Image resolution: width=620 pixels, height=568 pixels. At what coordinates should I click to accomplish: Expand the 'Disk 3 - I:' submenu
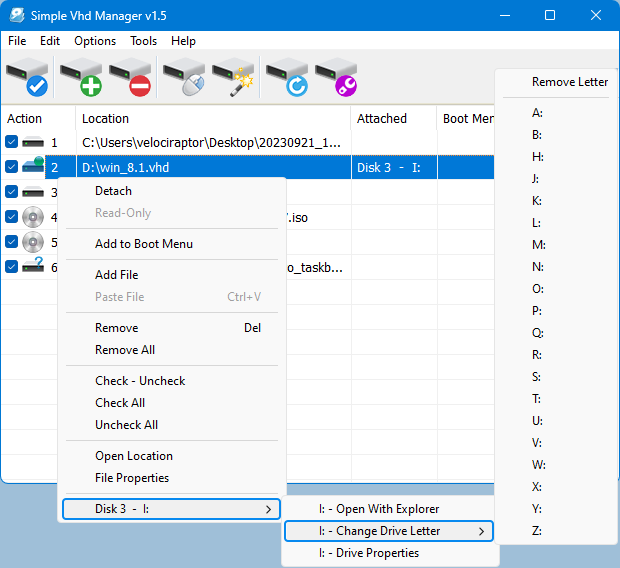click(171, 509)
